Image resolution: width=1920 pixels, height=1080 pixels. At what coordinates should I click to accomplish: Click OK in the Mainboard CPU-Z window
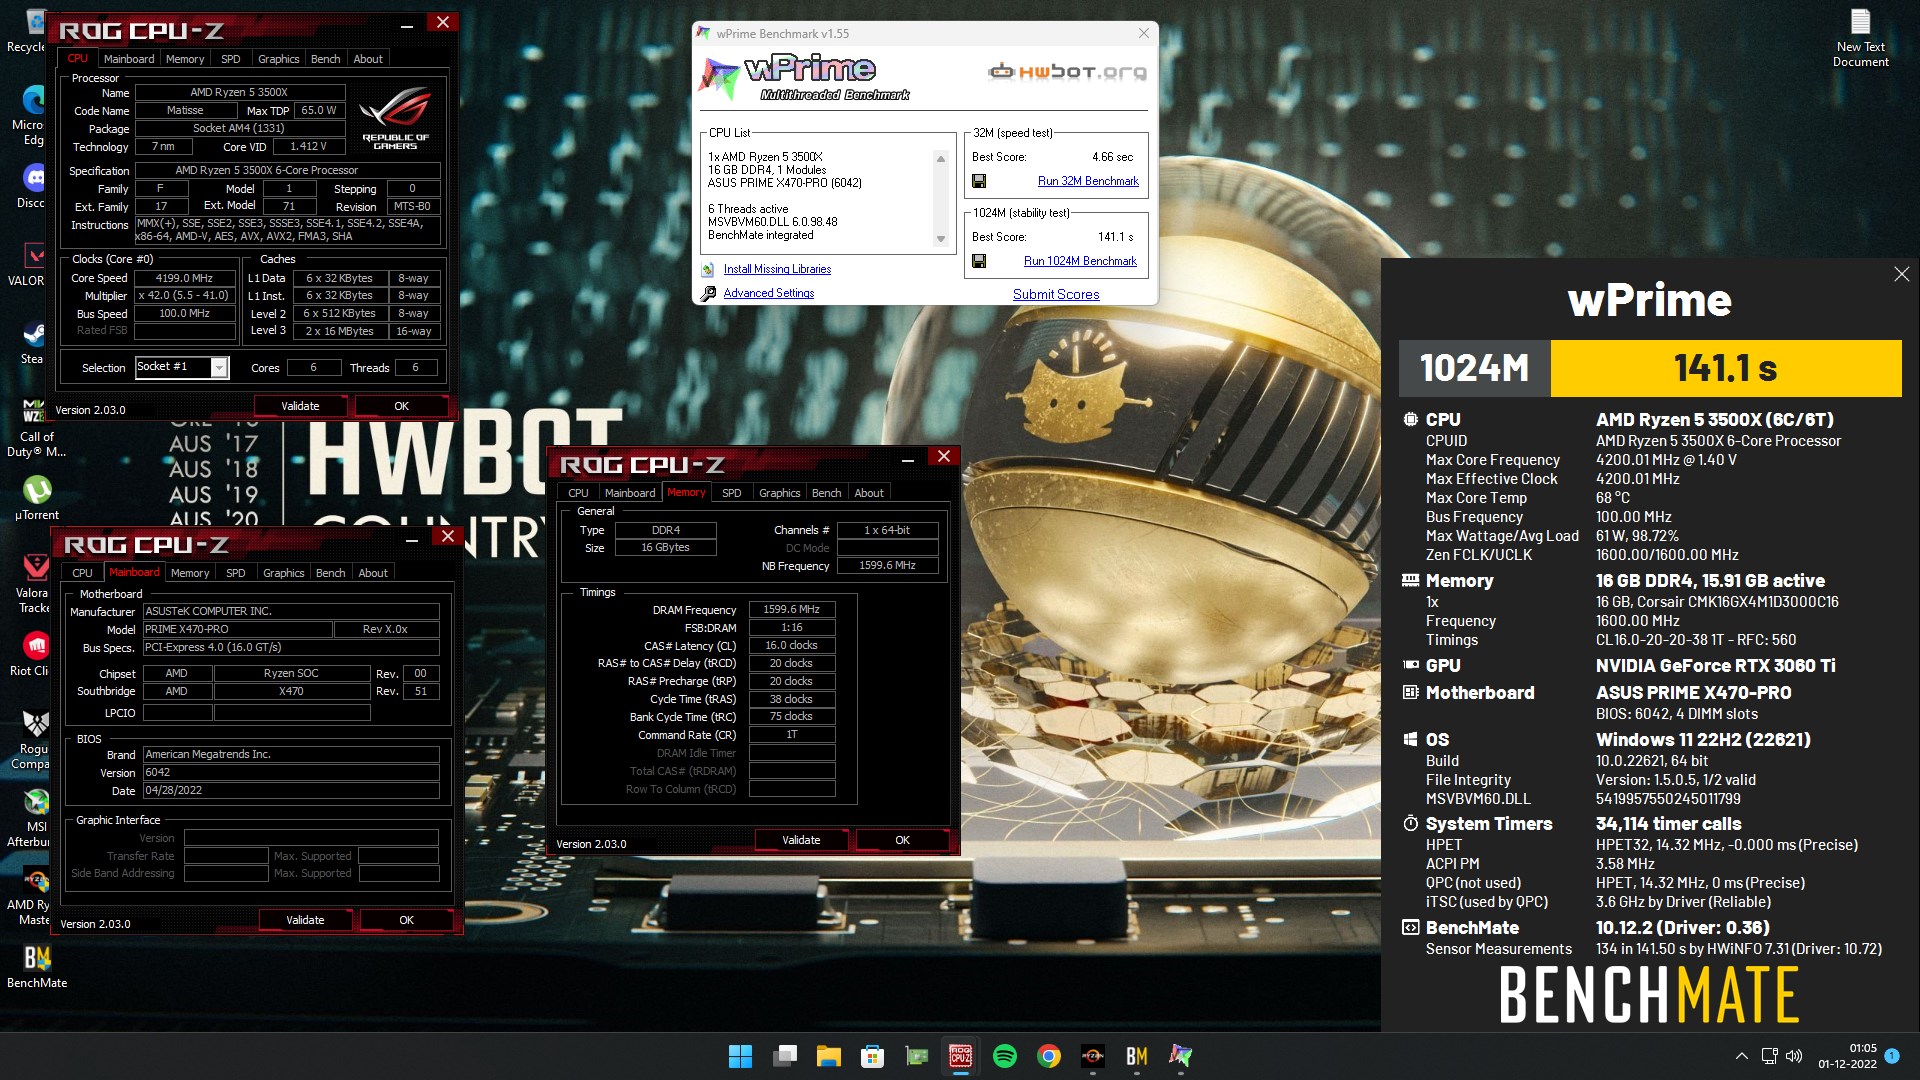click(406, 920)
